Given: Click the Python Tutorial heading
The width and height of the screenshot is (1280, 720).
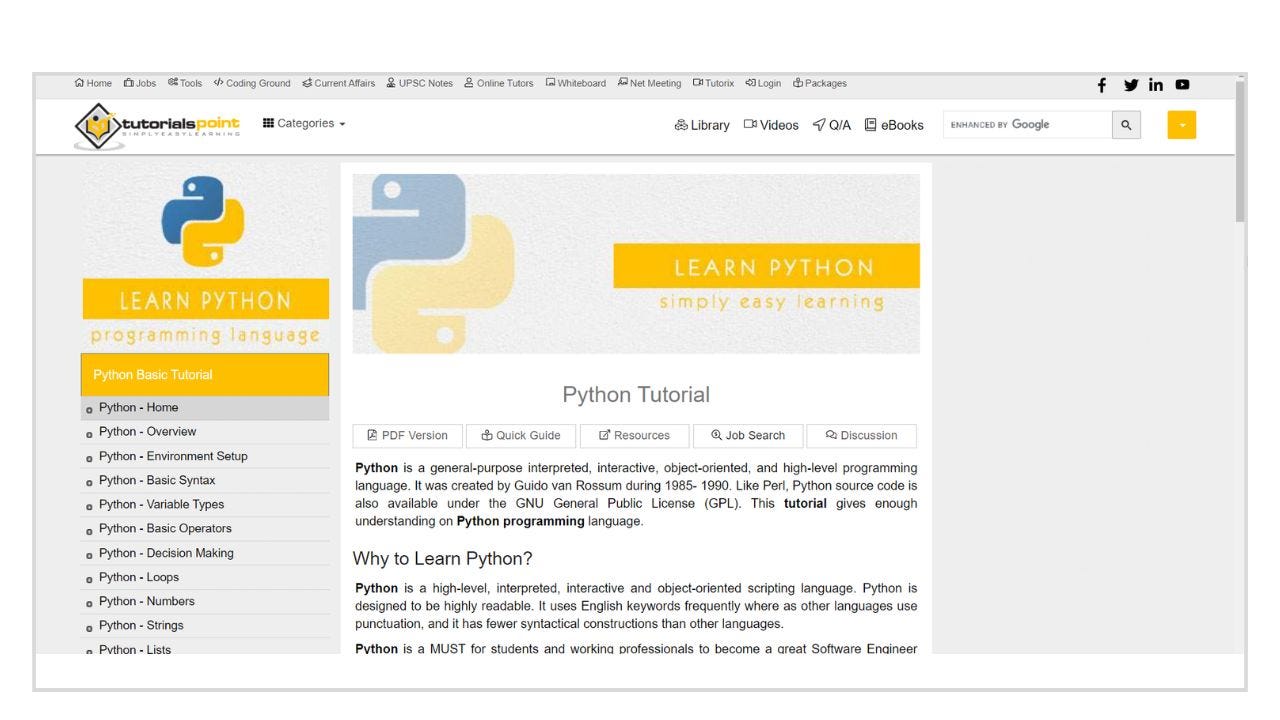Looking at the screenshot, I should click(636, 395).
